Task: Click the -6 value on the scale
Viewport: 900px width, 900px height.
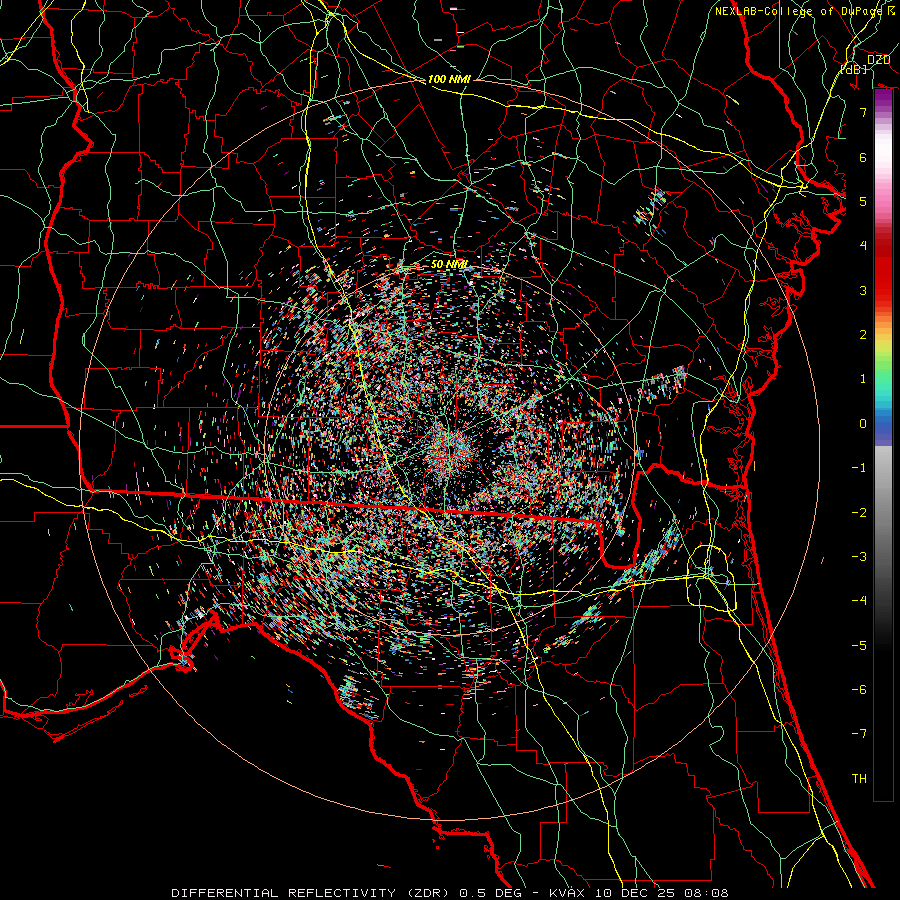Action: 859,689
